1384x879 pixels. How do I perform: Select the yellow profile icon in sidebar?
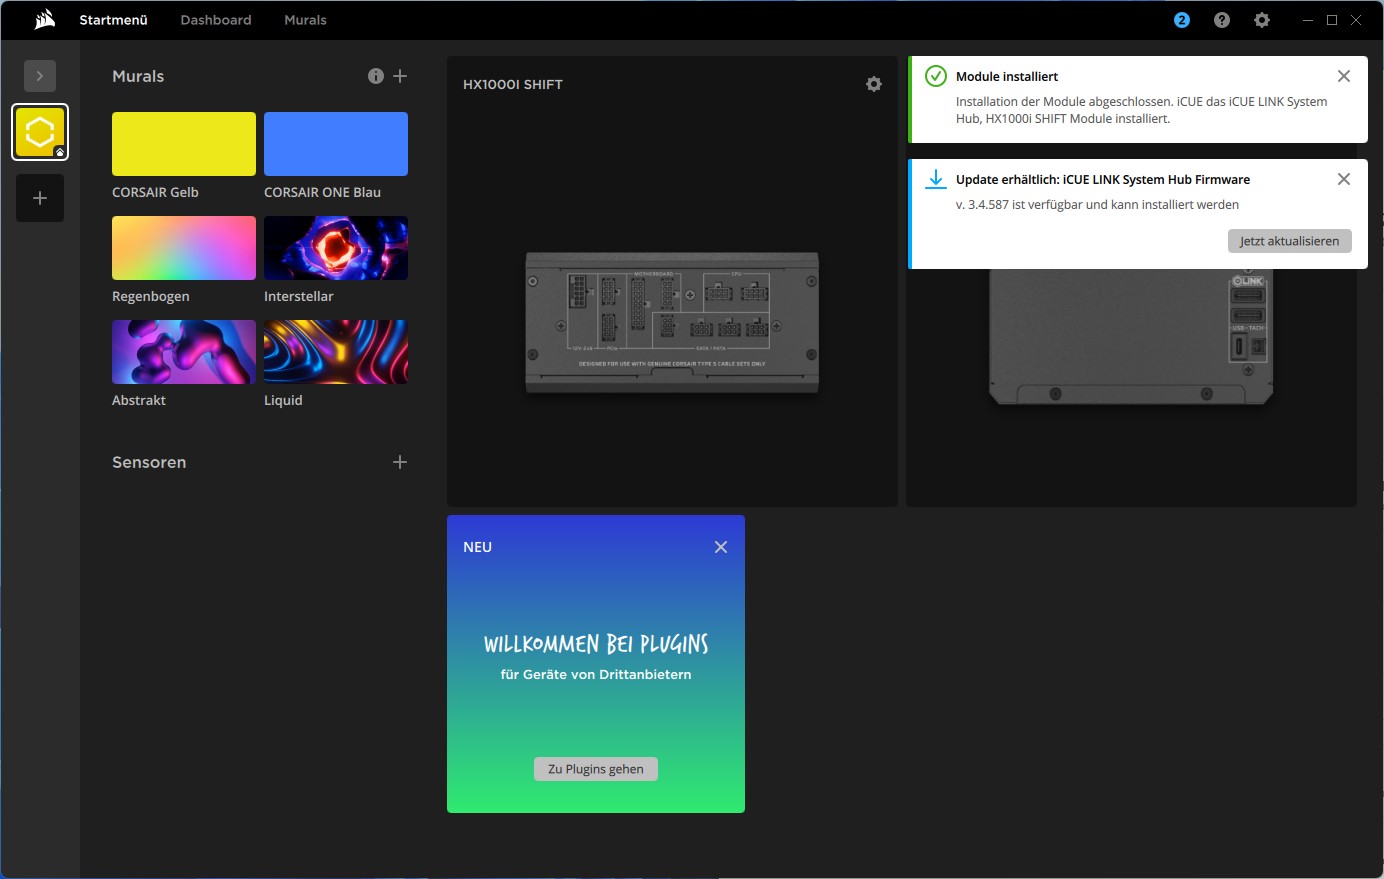coord(40,132)
